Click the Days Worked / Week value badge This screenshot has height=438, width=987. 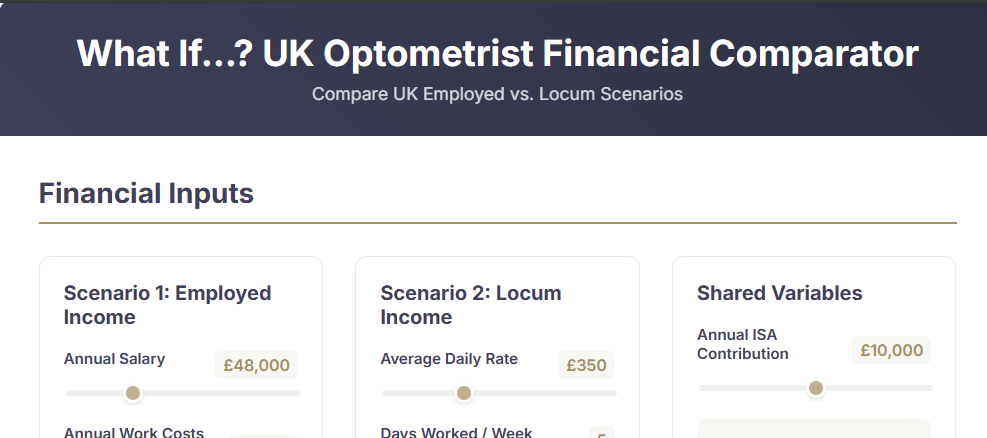point(601,434)
